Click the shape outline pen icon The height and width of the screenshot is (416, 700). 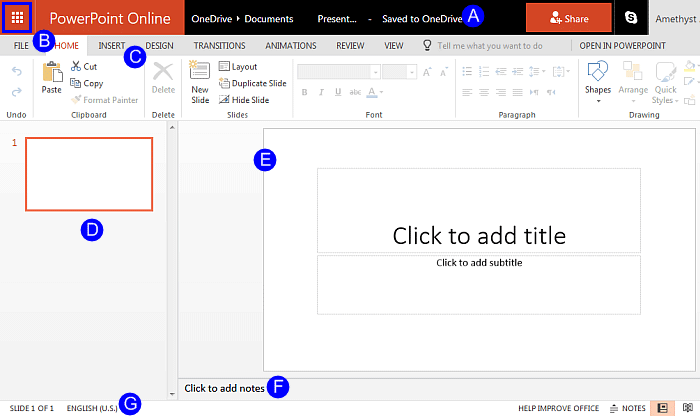(690, 82)
